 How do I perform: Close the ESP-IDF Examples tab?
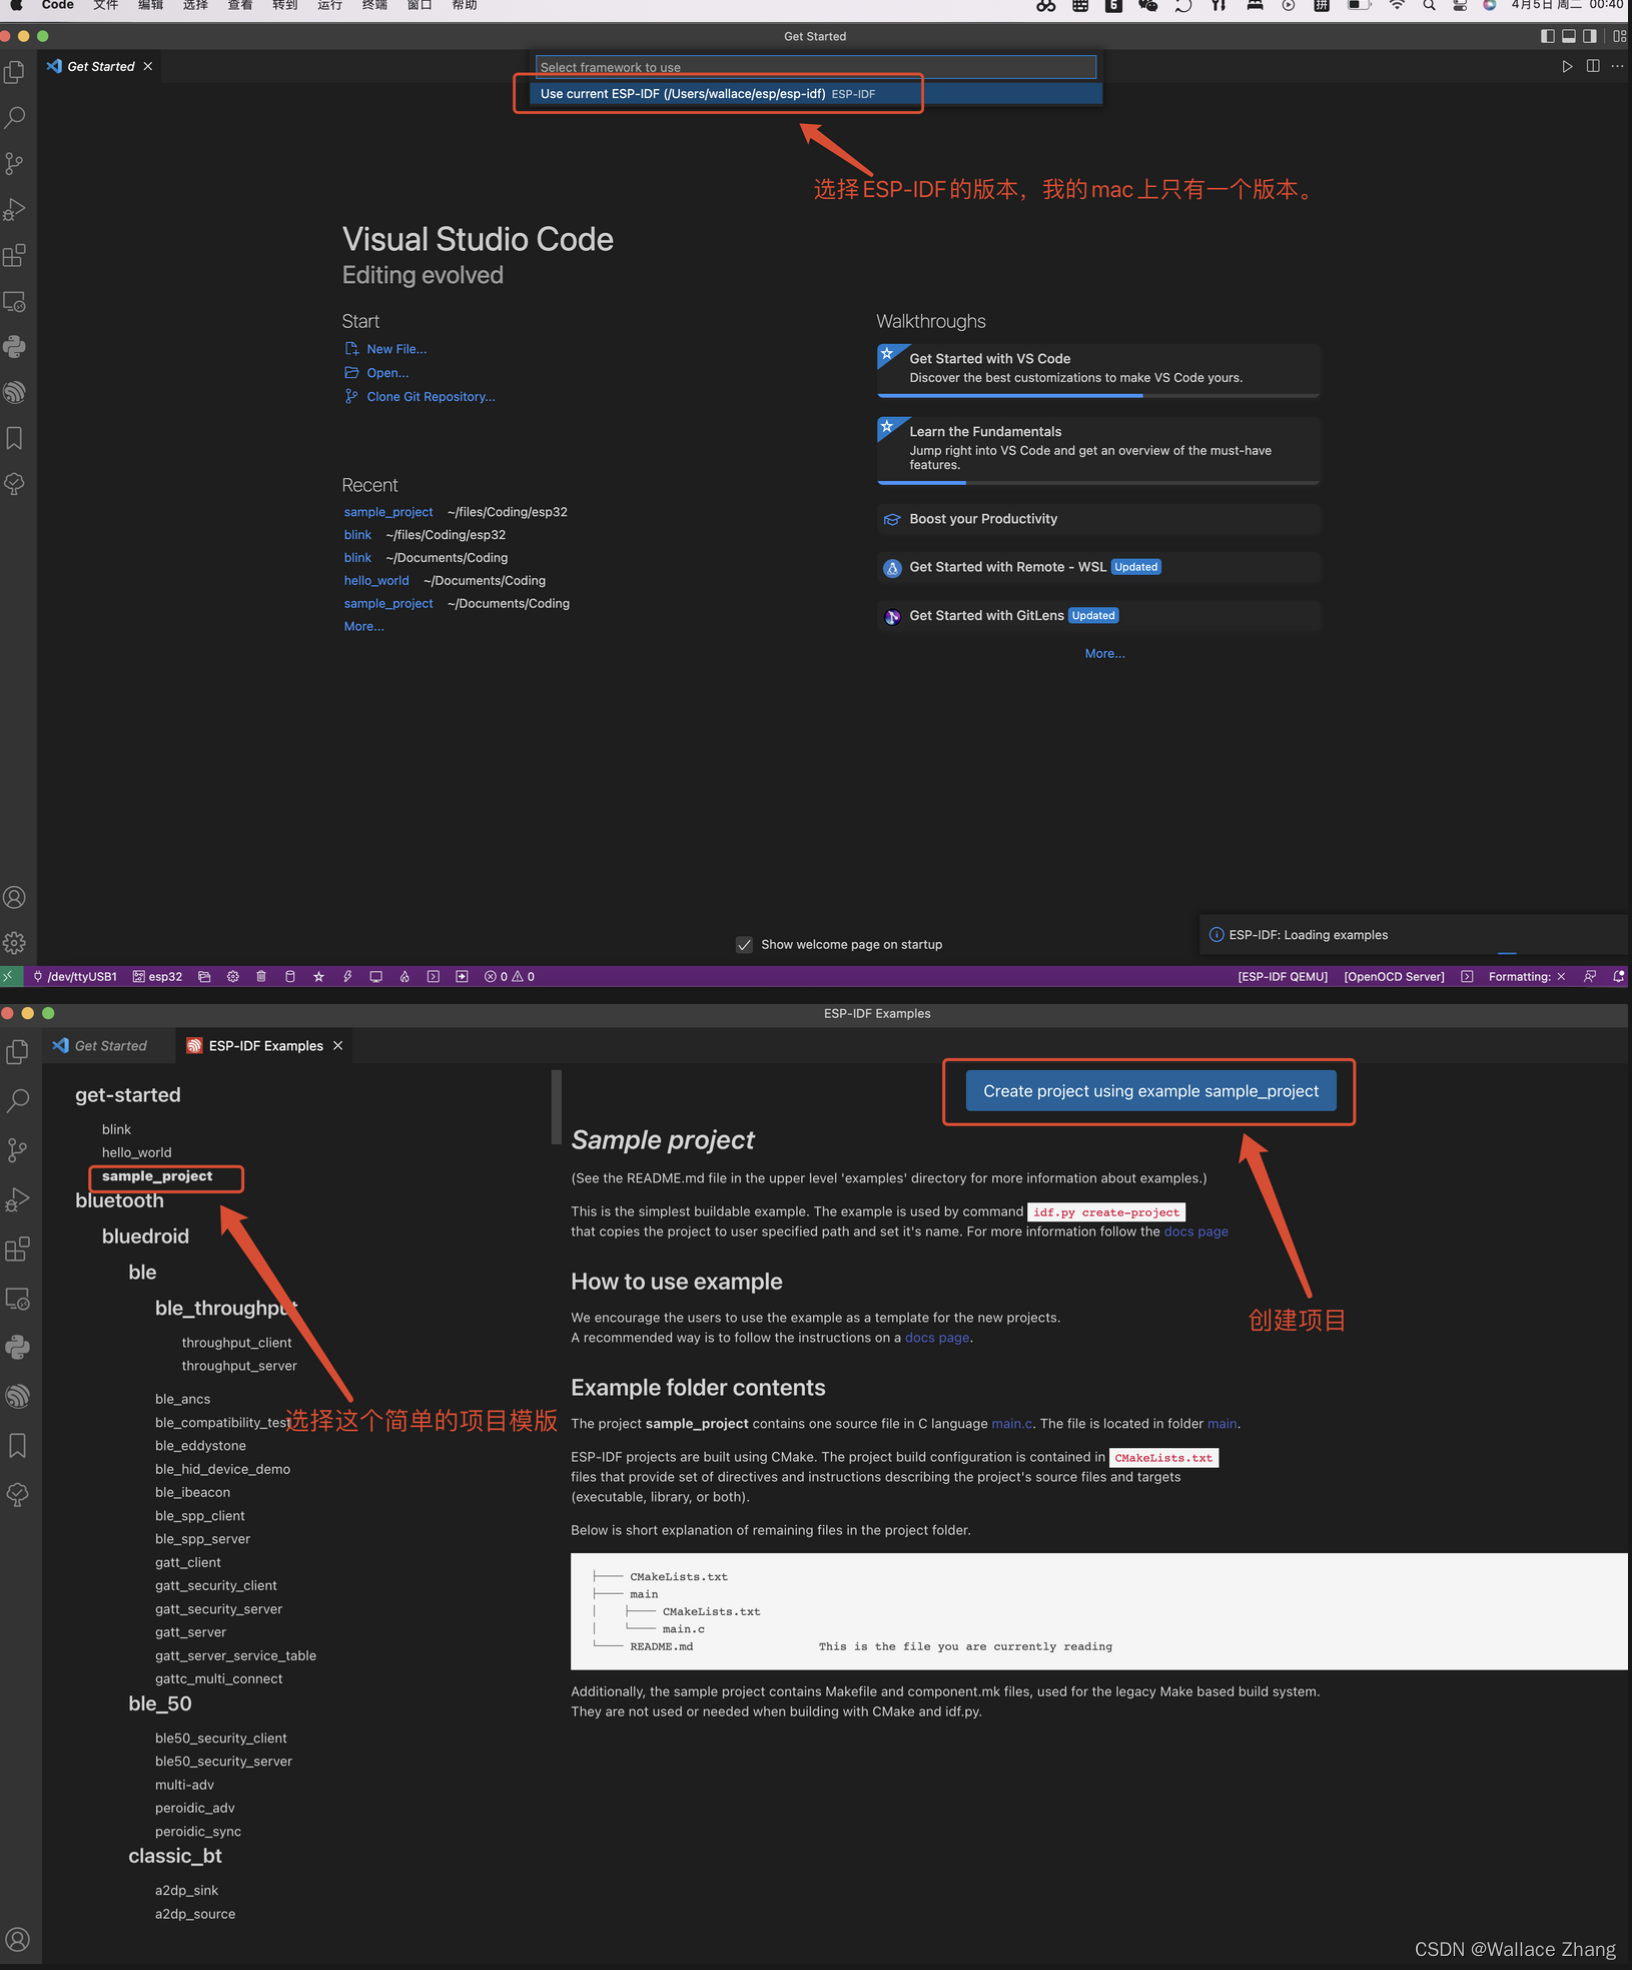coord(338,1045)
